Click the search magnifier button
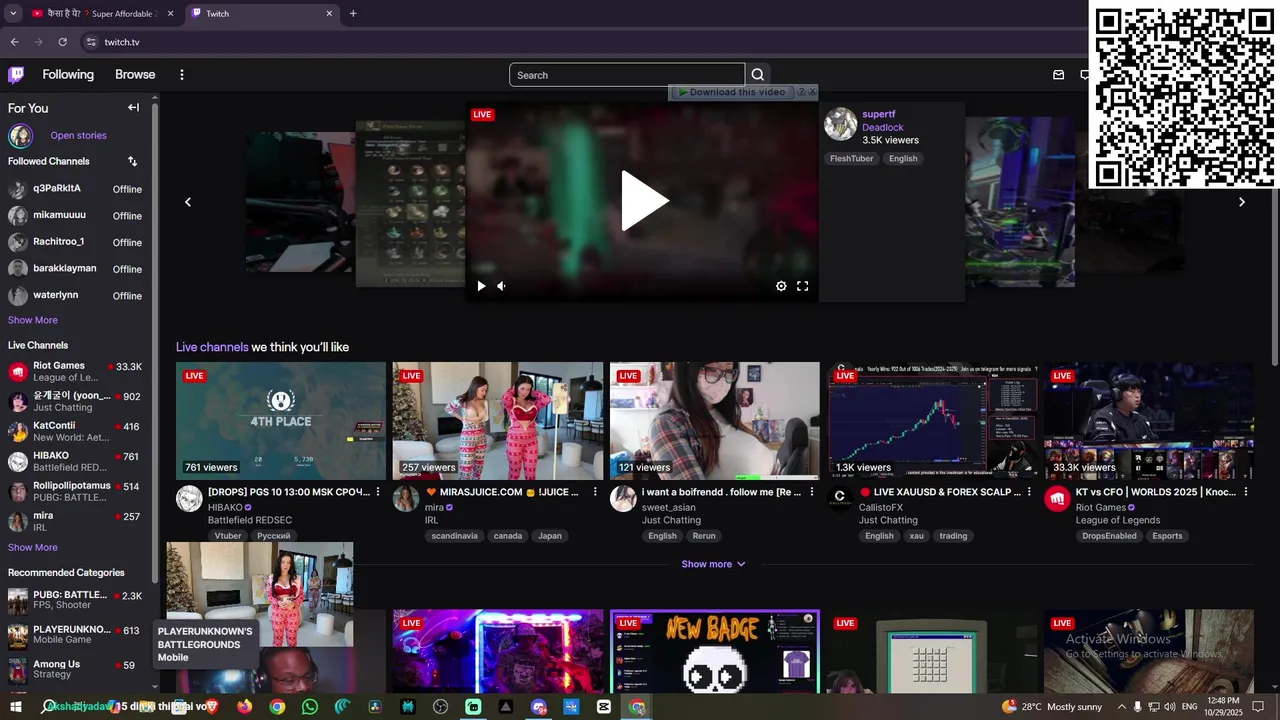1280x720 pixels. [758, 75]
